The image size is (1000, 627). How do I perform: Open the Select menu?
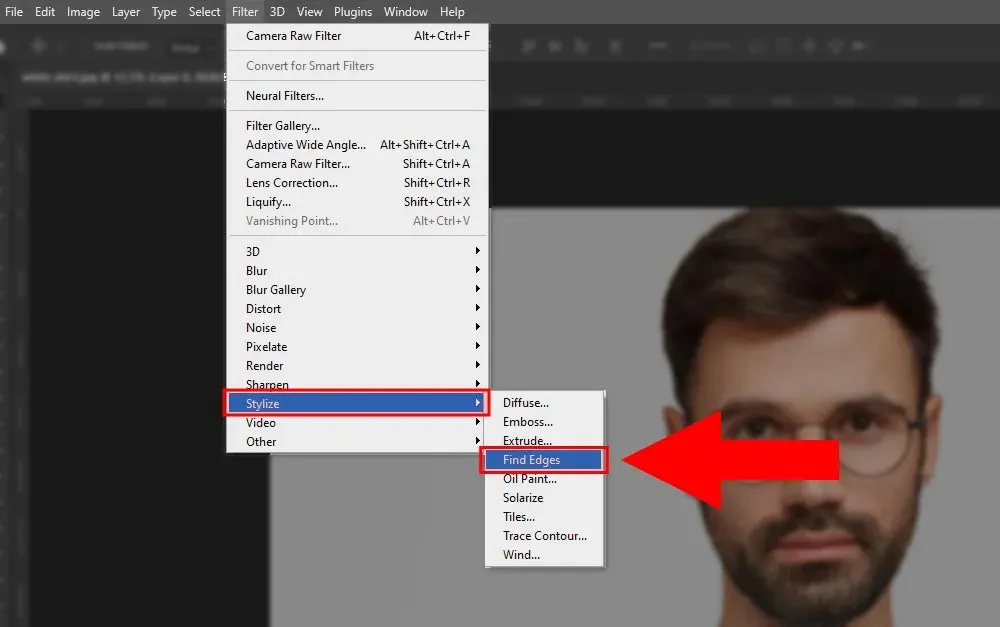(204, 11)
